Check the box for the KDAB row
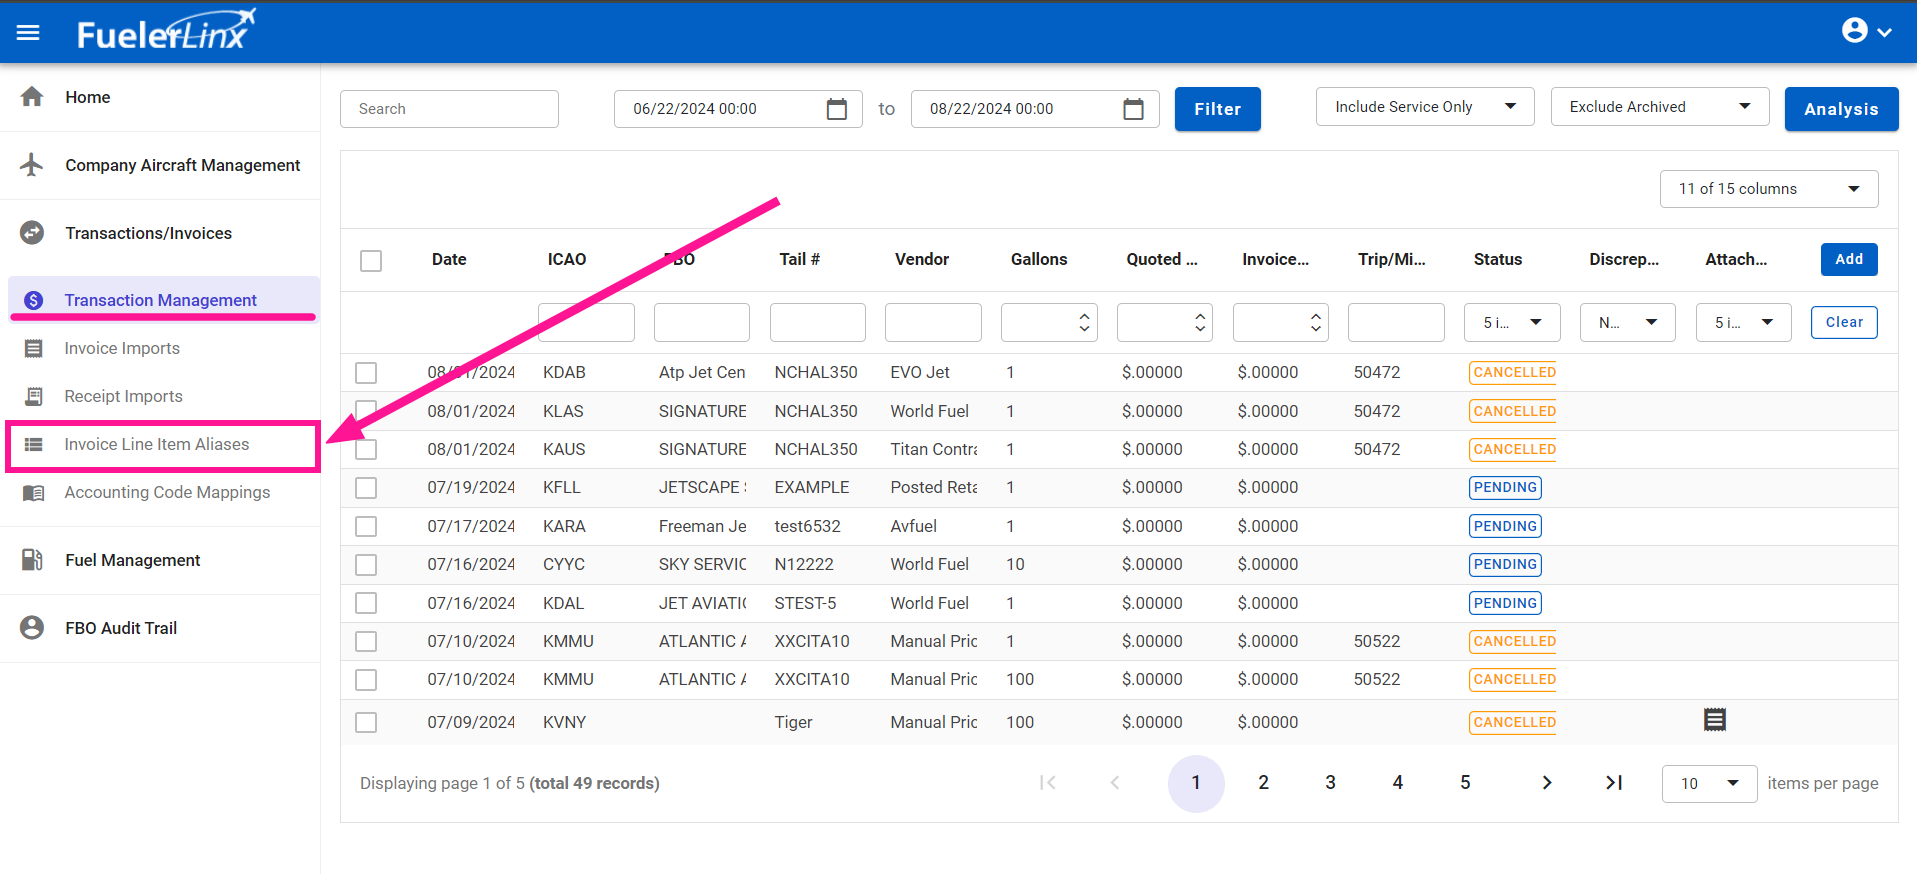The image size is (1917, 874). click(x=366, y=373)
